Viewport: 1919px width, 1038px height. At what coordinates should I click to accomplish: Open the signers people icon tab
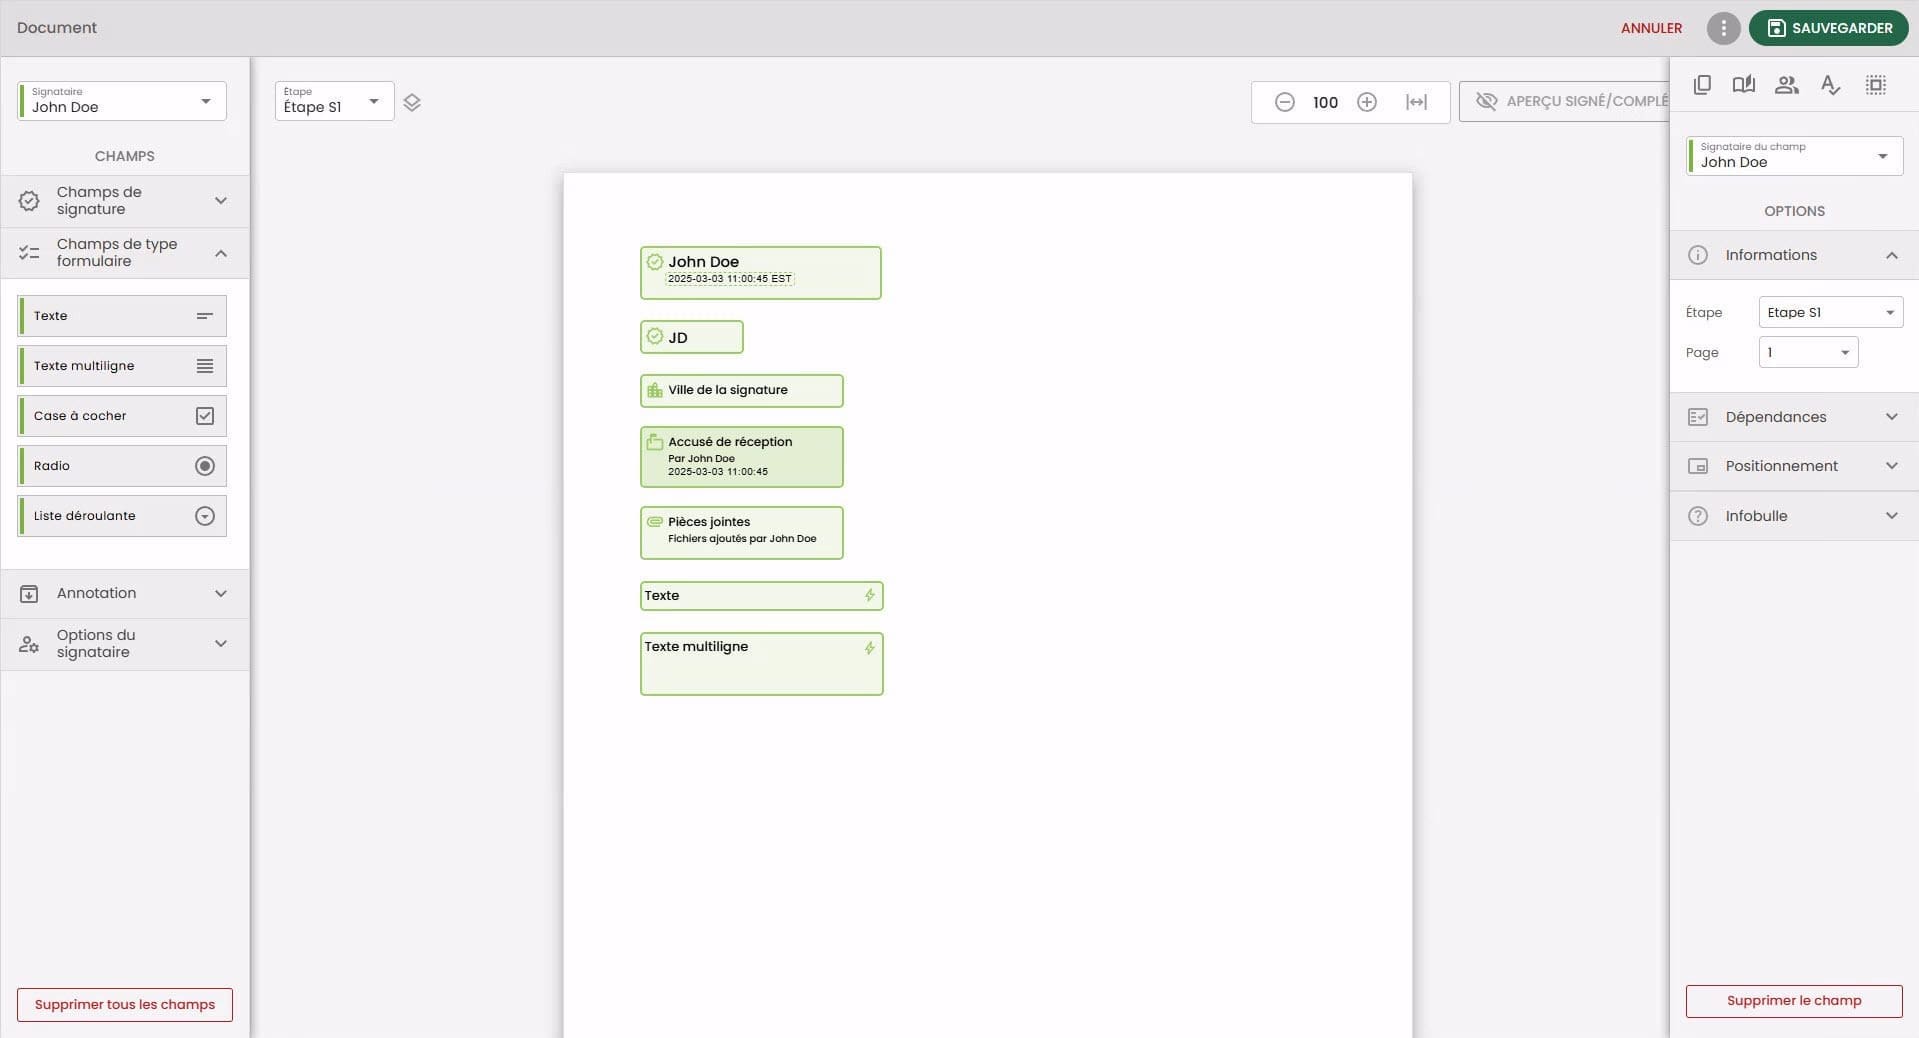(1786, 85)
